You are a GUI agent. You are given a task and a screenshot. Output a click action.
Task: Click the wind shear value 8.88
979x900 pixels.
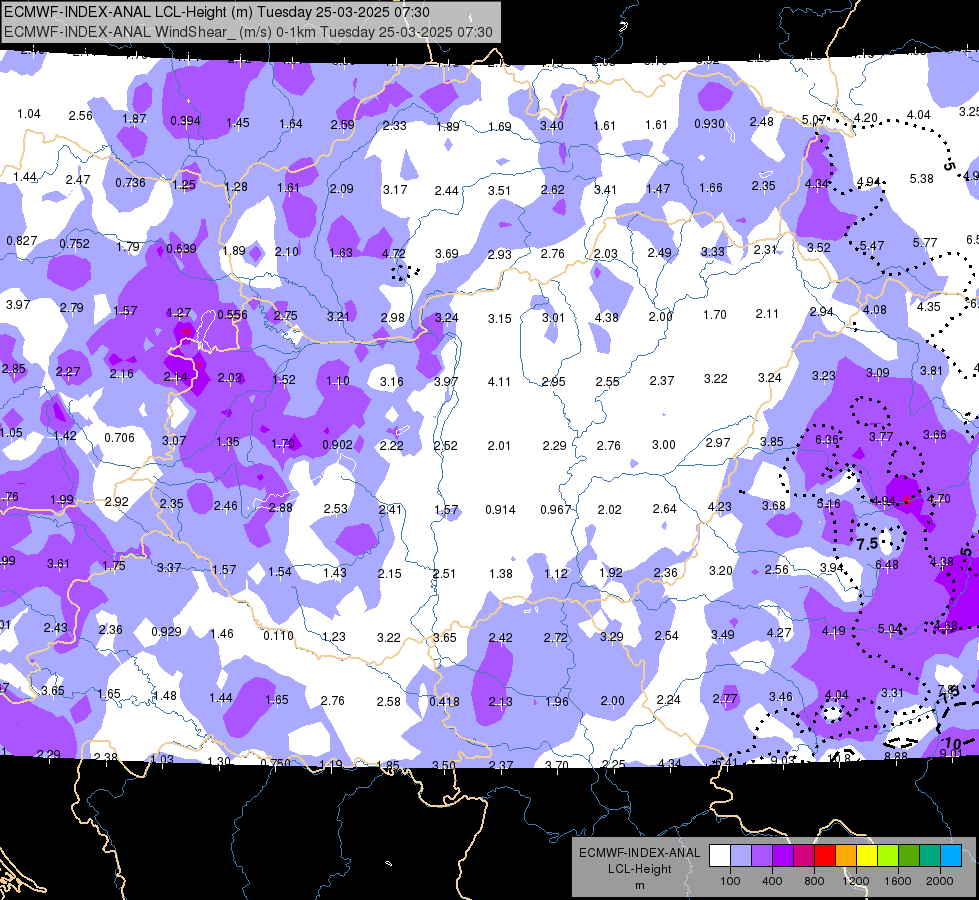895,756
